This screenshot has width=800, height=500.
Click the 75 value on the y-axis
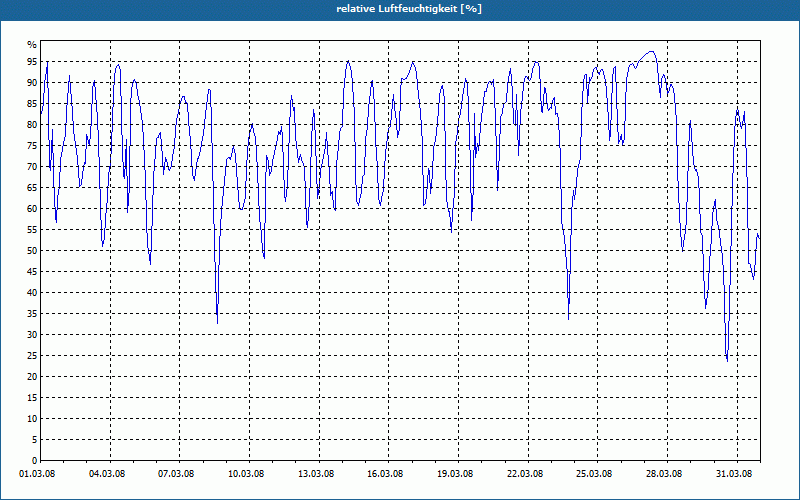point(32,145)
